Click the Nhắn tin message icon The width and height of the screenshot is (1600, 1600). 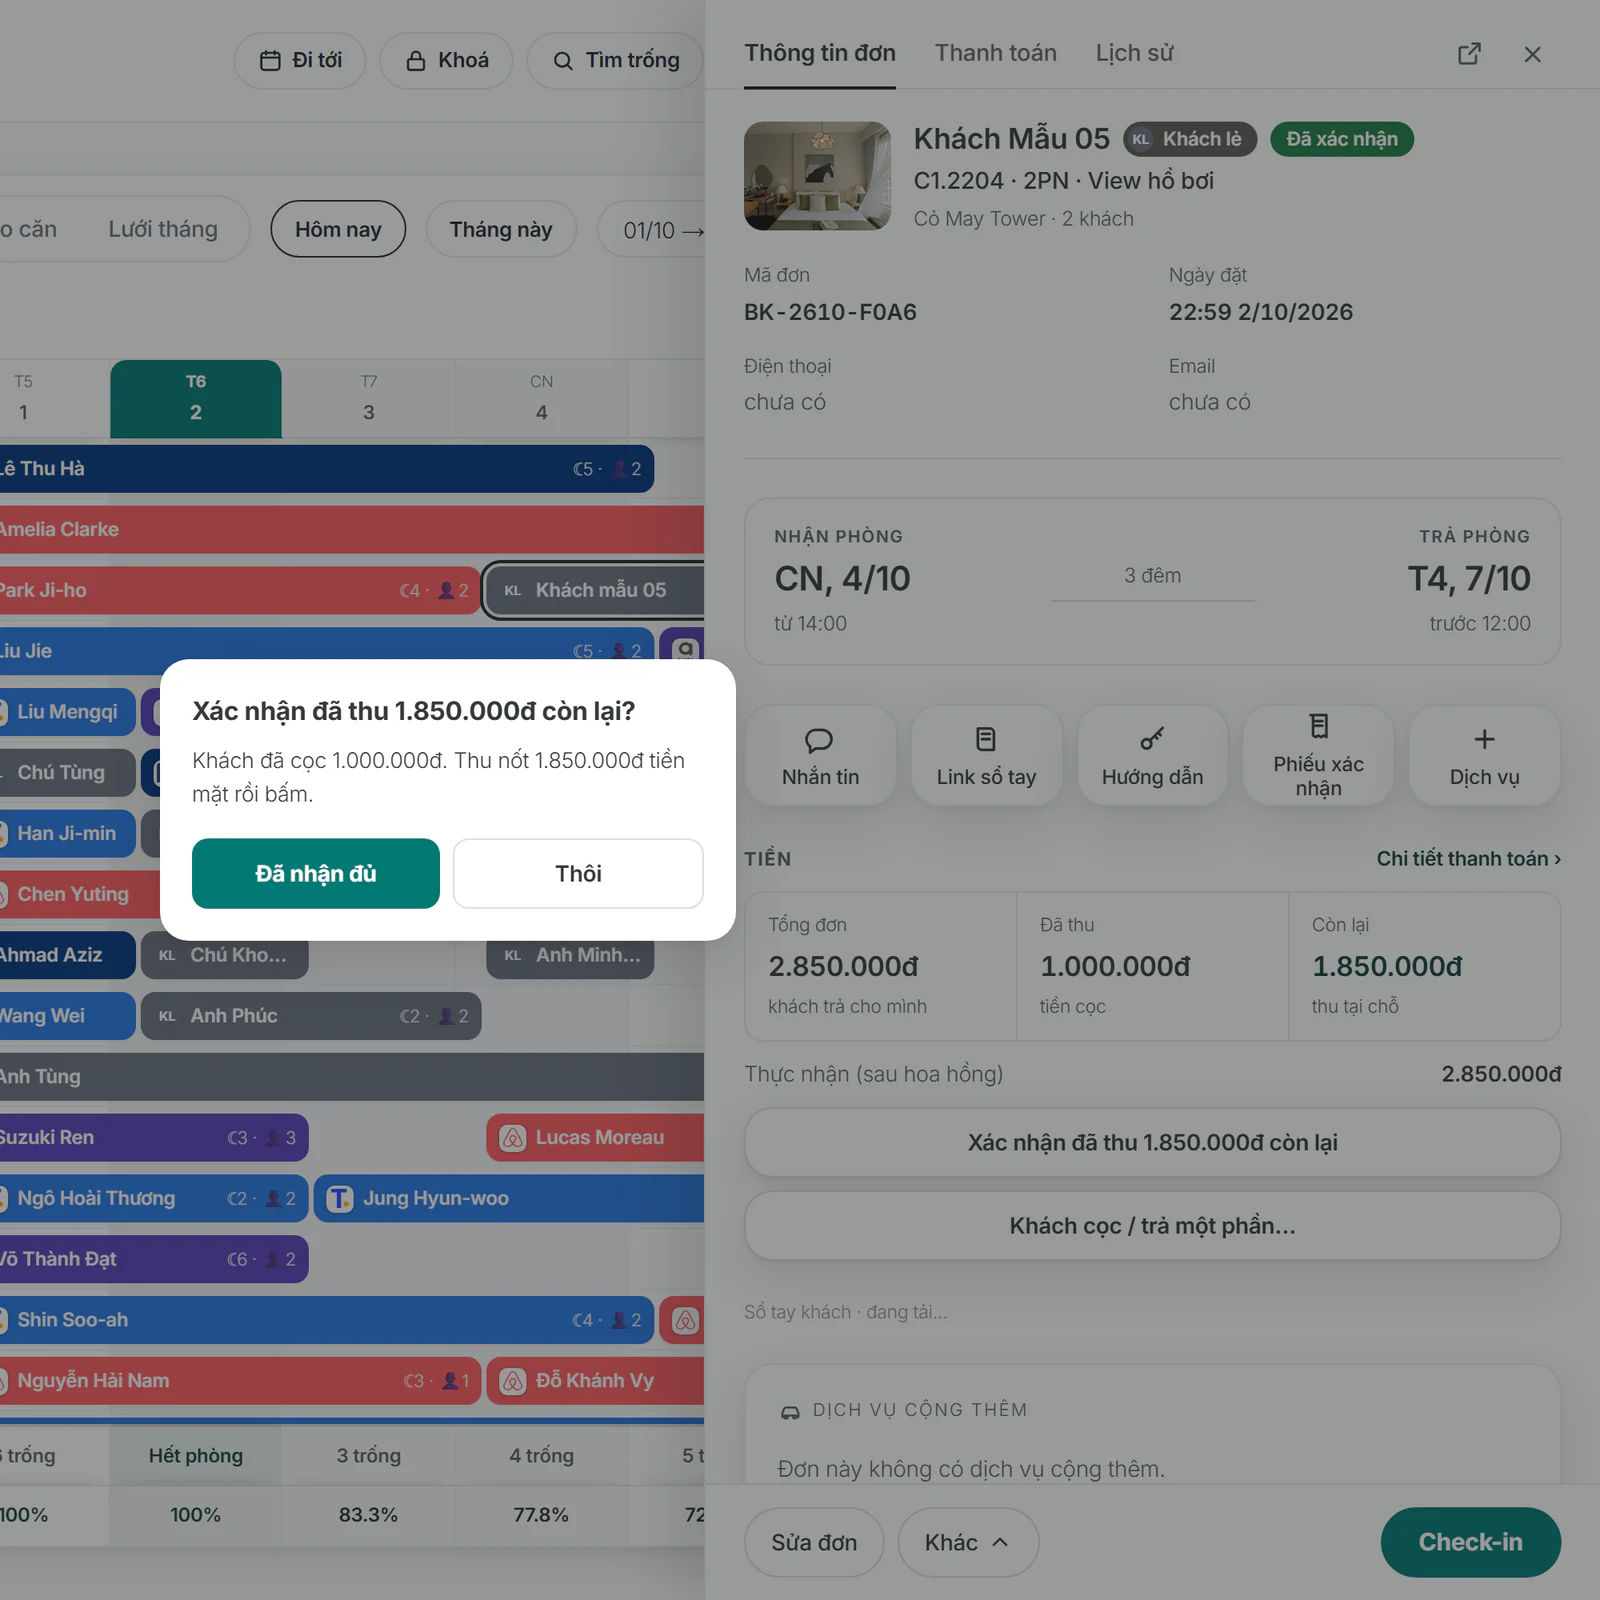(820, 740)
